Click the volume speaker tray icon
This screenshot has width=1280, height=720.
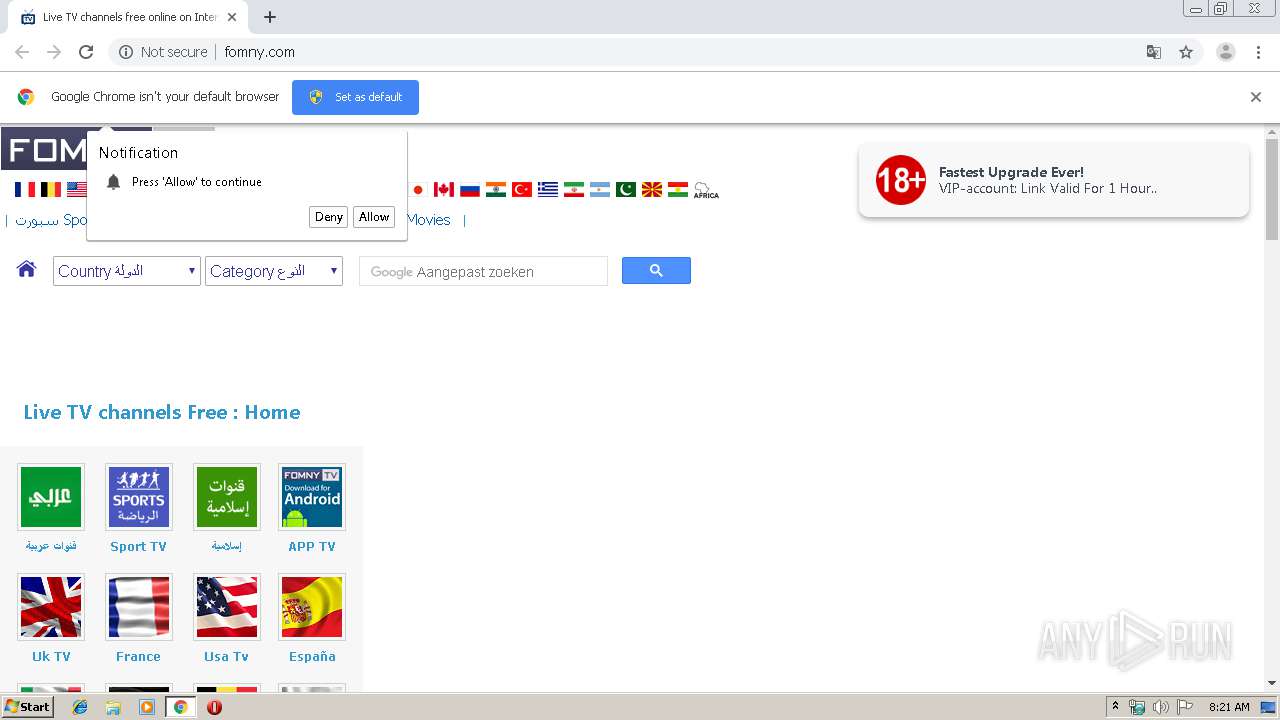[1161, 707]
